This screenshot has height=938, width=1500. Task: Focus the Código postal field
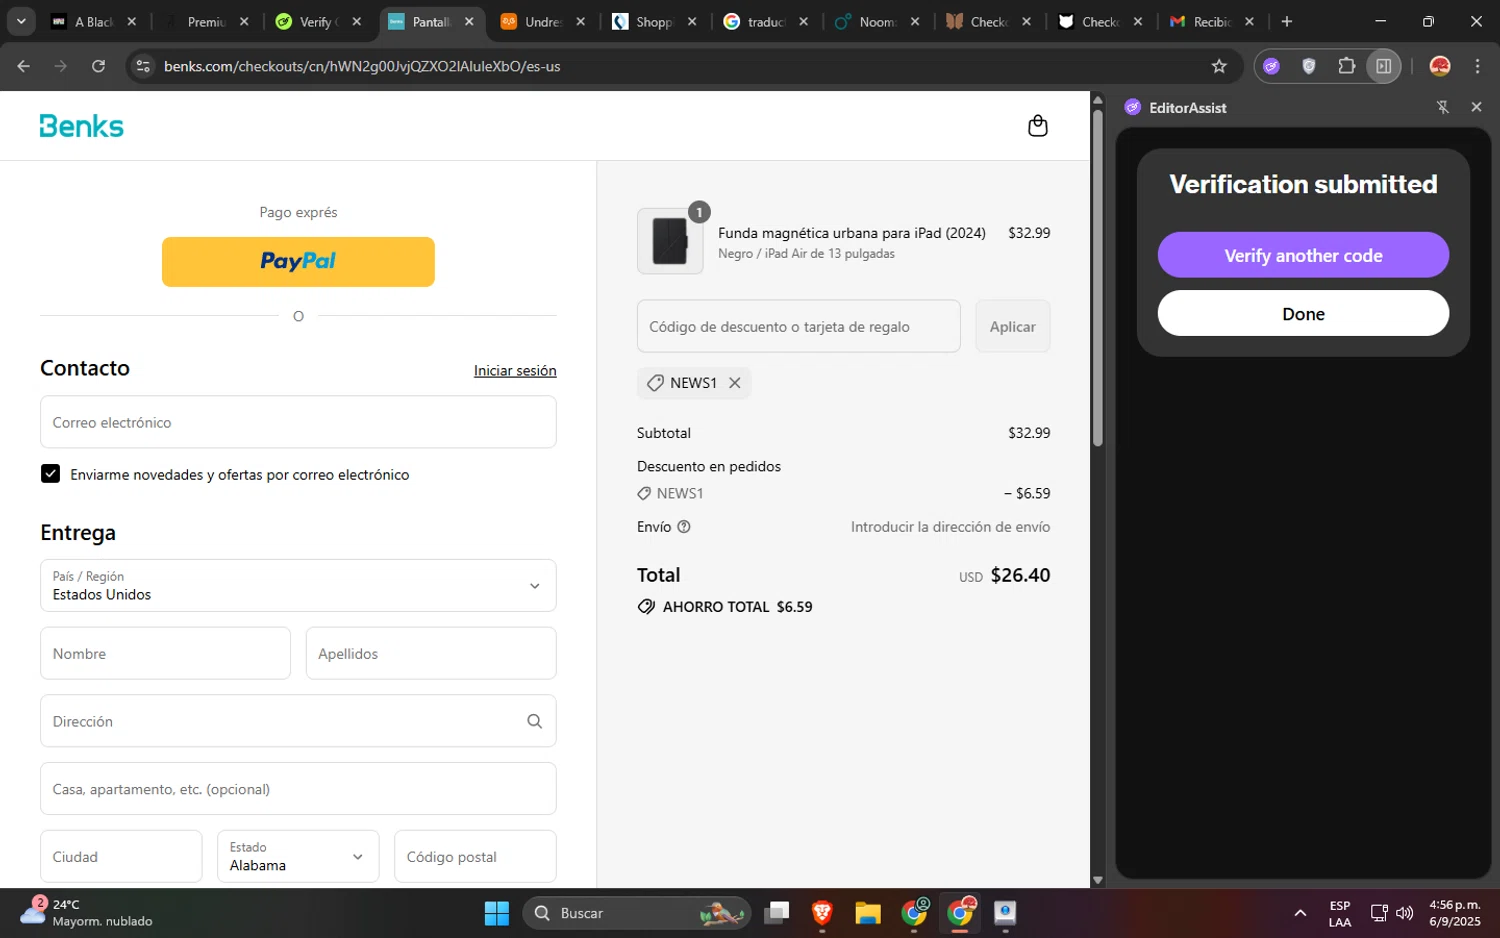point(475,856)
